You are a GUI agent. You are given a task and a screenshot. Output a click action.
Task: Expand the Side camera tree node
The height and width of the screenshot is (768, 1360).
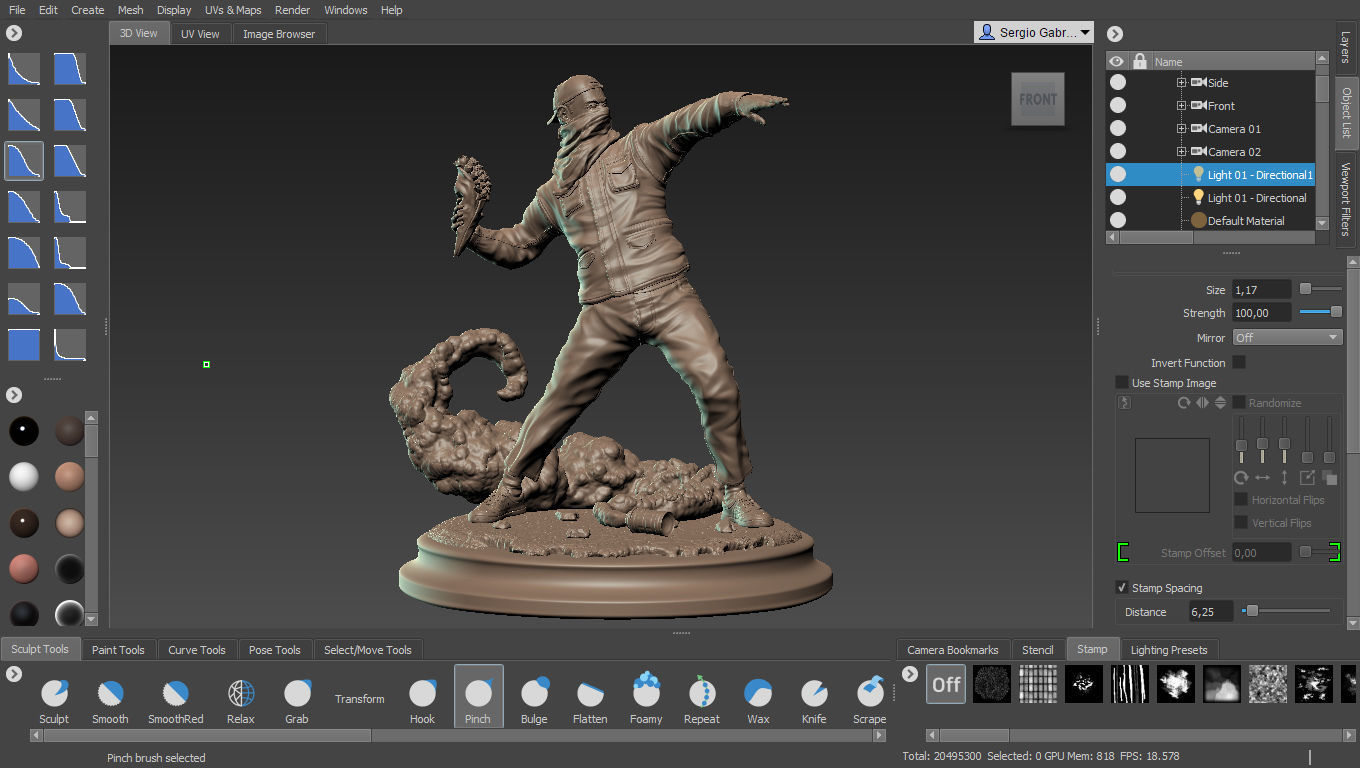(x=1181, y=82)
